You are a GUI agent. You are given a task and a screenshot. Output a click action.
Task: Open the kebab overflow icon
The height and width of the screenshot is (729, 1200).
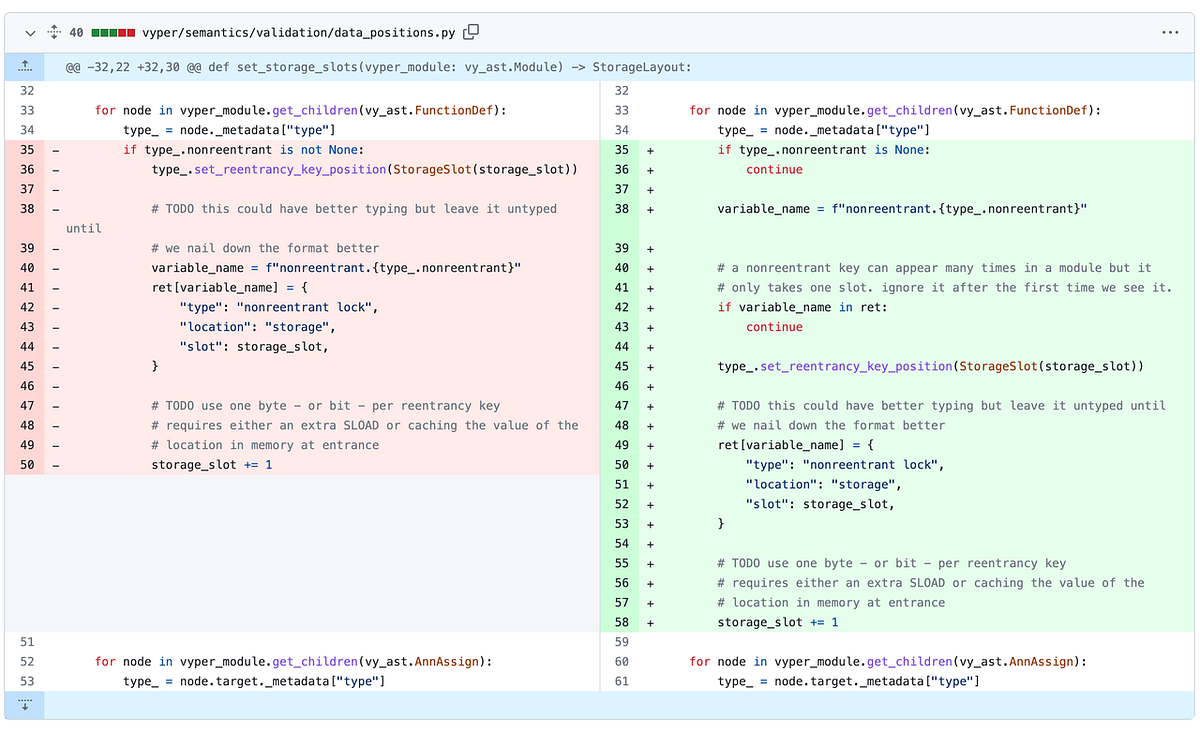1169,31
